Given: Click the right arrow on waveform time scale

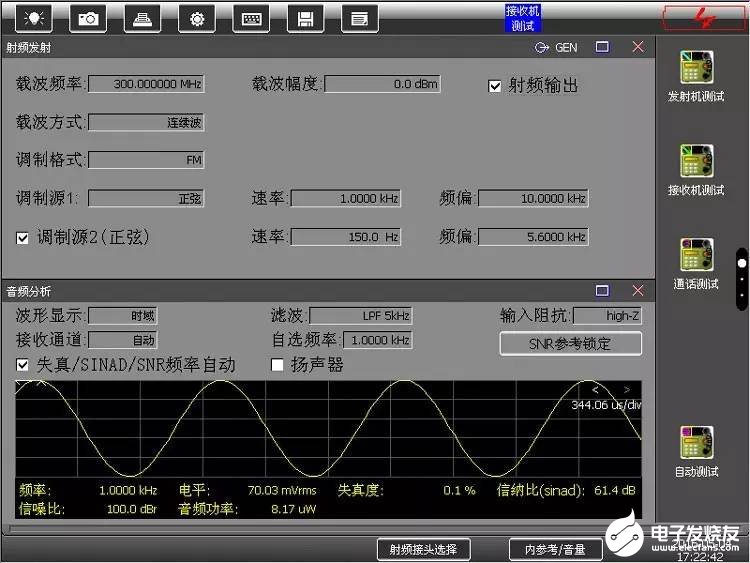Looking at the screenshot, I should [x=627, y=390].
